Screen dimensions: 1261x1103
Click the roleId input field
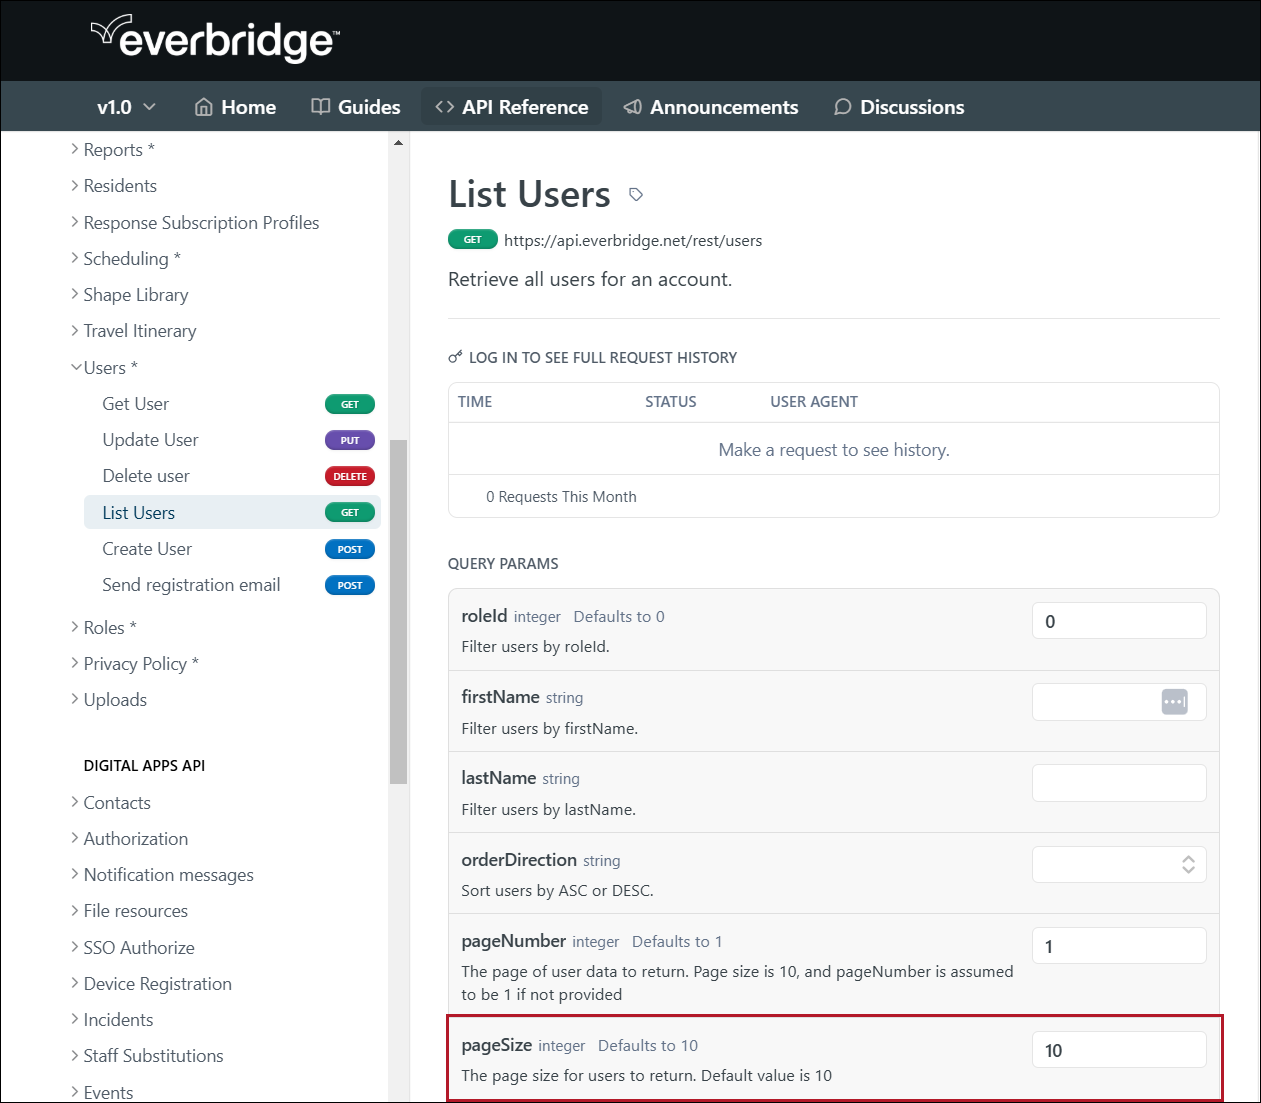point(1119,620)
